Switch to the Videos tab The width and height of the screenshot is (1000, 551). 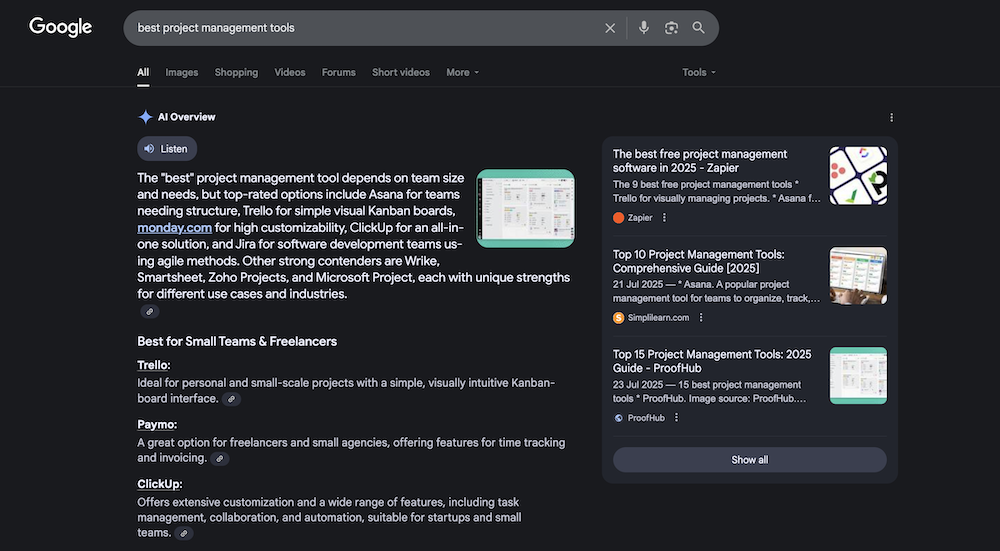[x=290, y=72]
